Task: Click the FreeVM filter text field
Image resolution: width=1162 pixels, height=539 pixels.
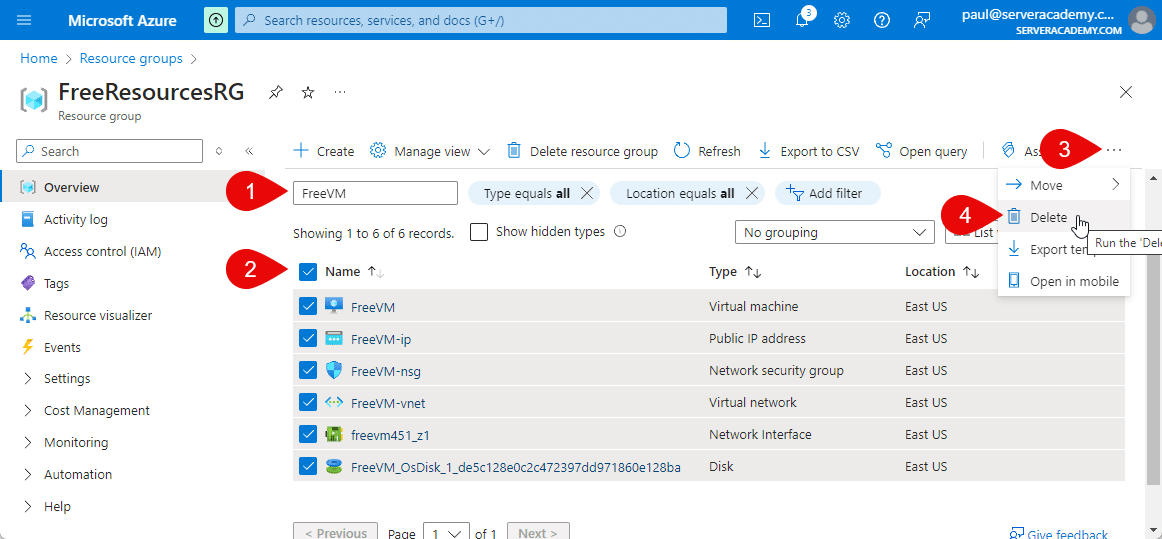Action: pyautogui.click(x=374, y=193)
